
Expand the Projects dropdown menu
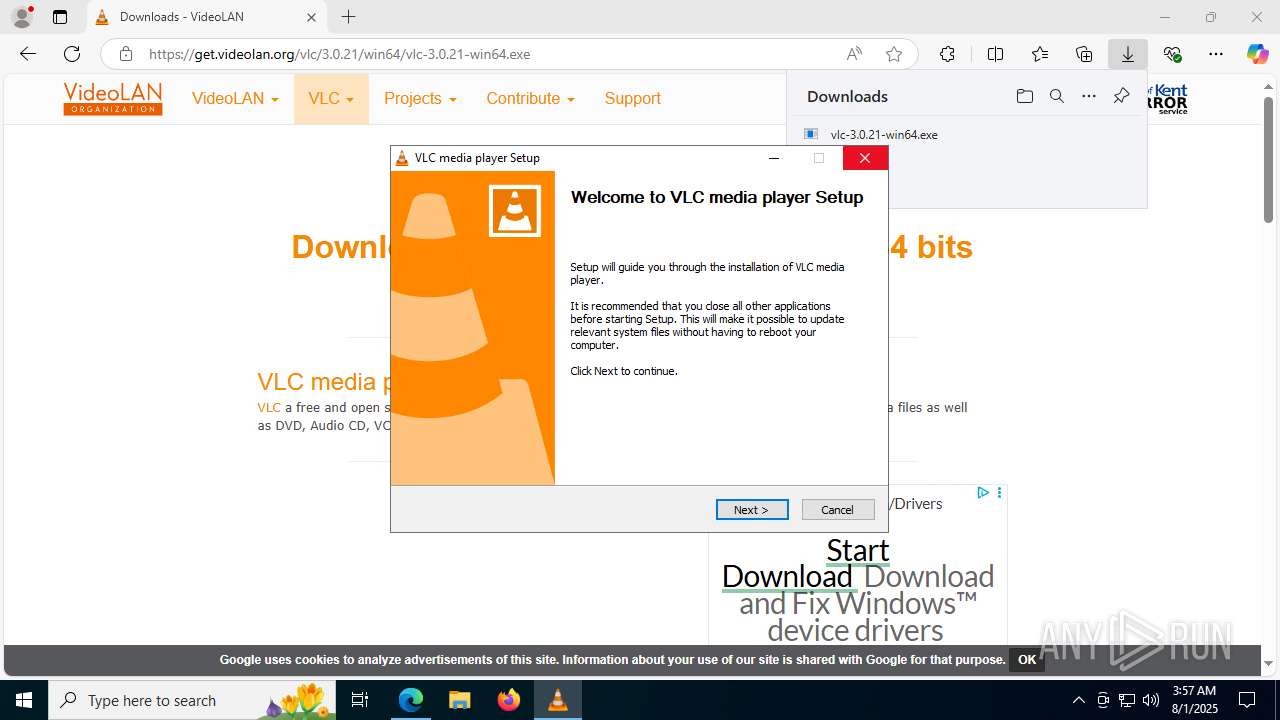(x=420, y=98)
